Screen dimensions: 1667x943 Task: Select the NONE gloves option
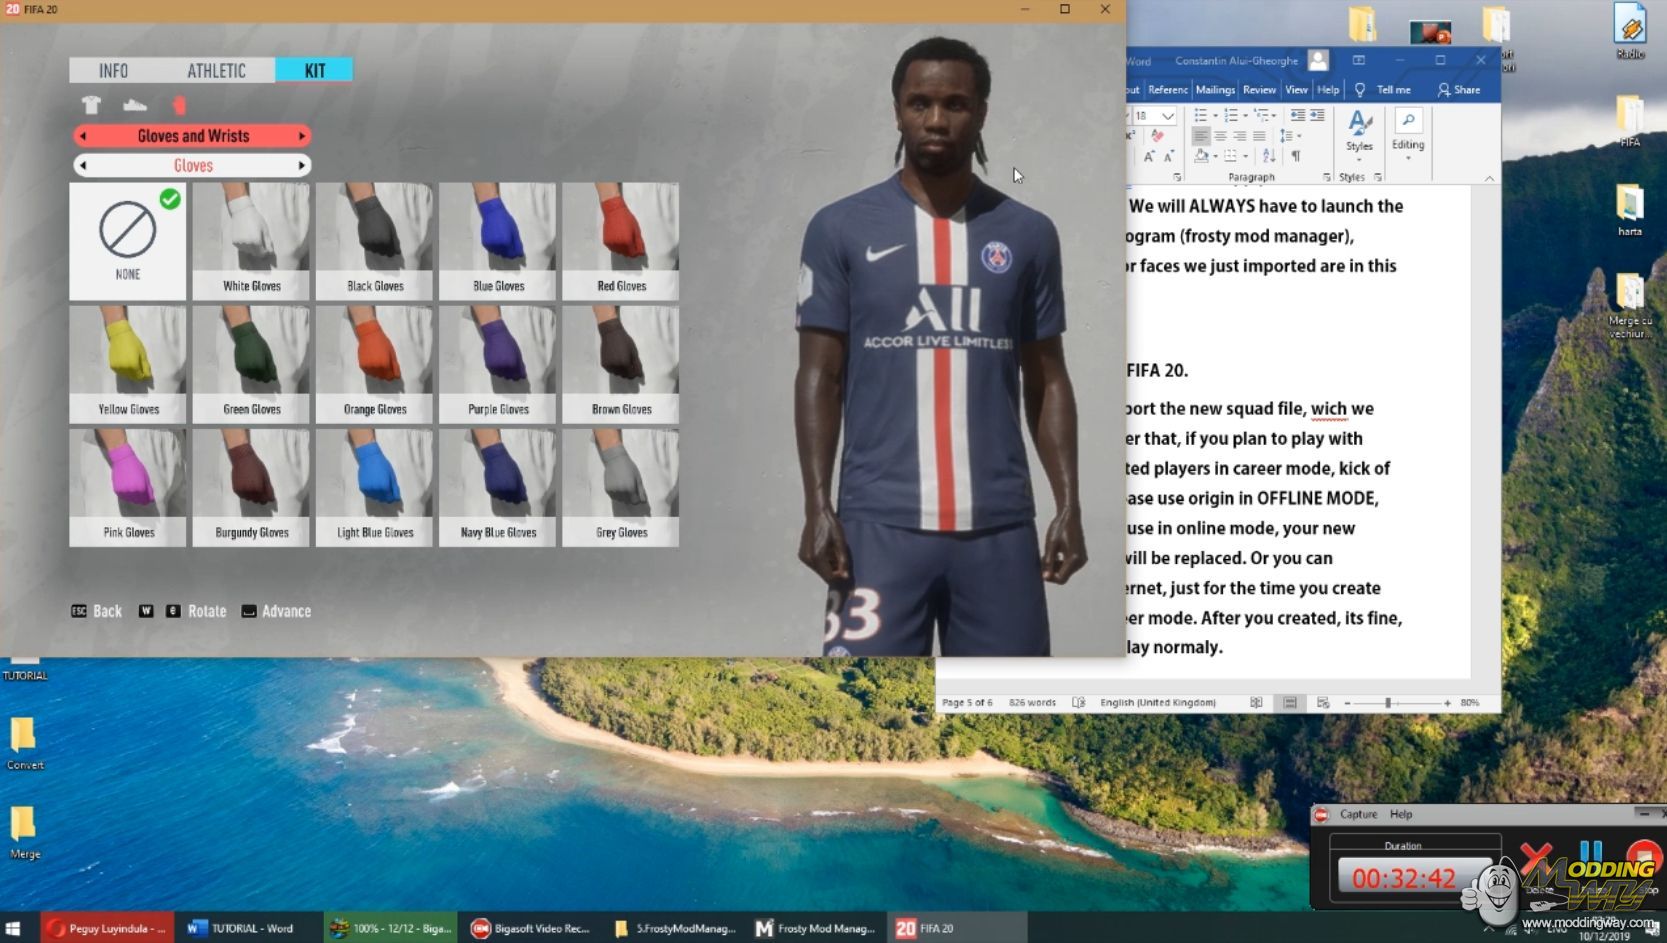pyautogui.click(x=128, y=241)
